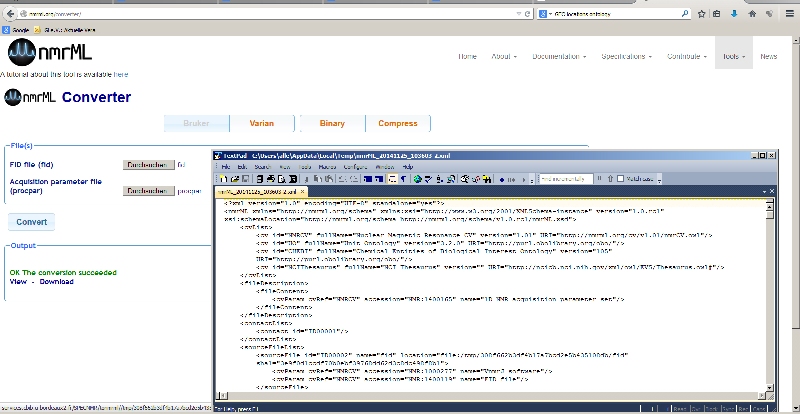800x414 pixels.
Task: Open the search toolbar options dropdown in TextPad
Action: click(x=659, y=181)
